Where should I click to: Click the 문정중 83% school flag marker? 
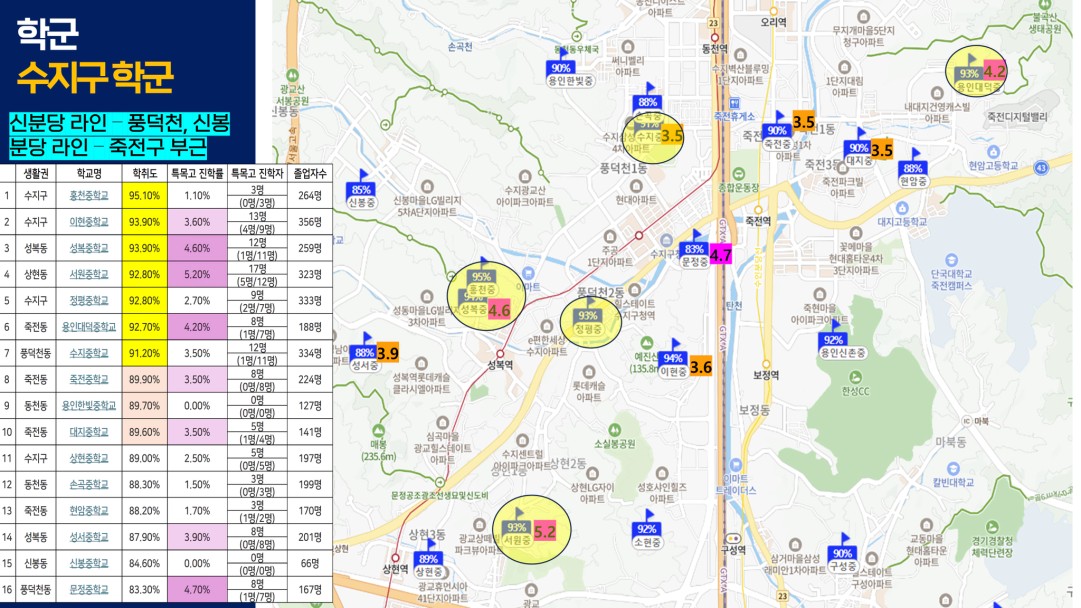(694, 251)
